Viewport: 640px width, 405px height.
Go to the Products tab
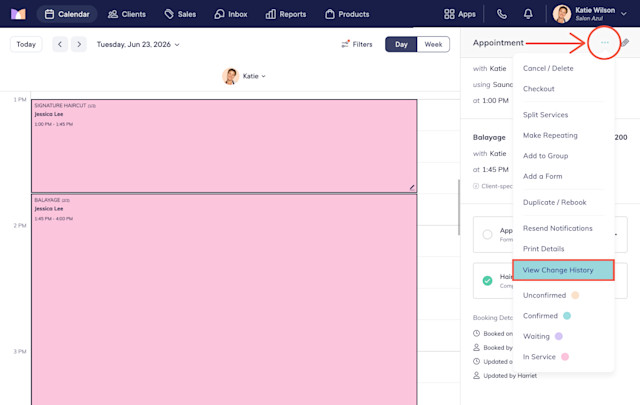(347, 14)
